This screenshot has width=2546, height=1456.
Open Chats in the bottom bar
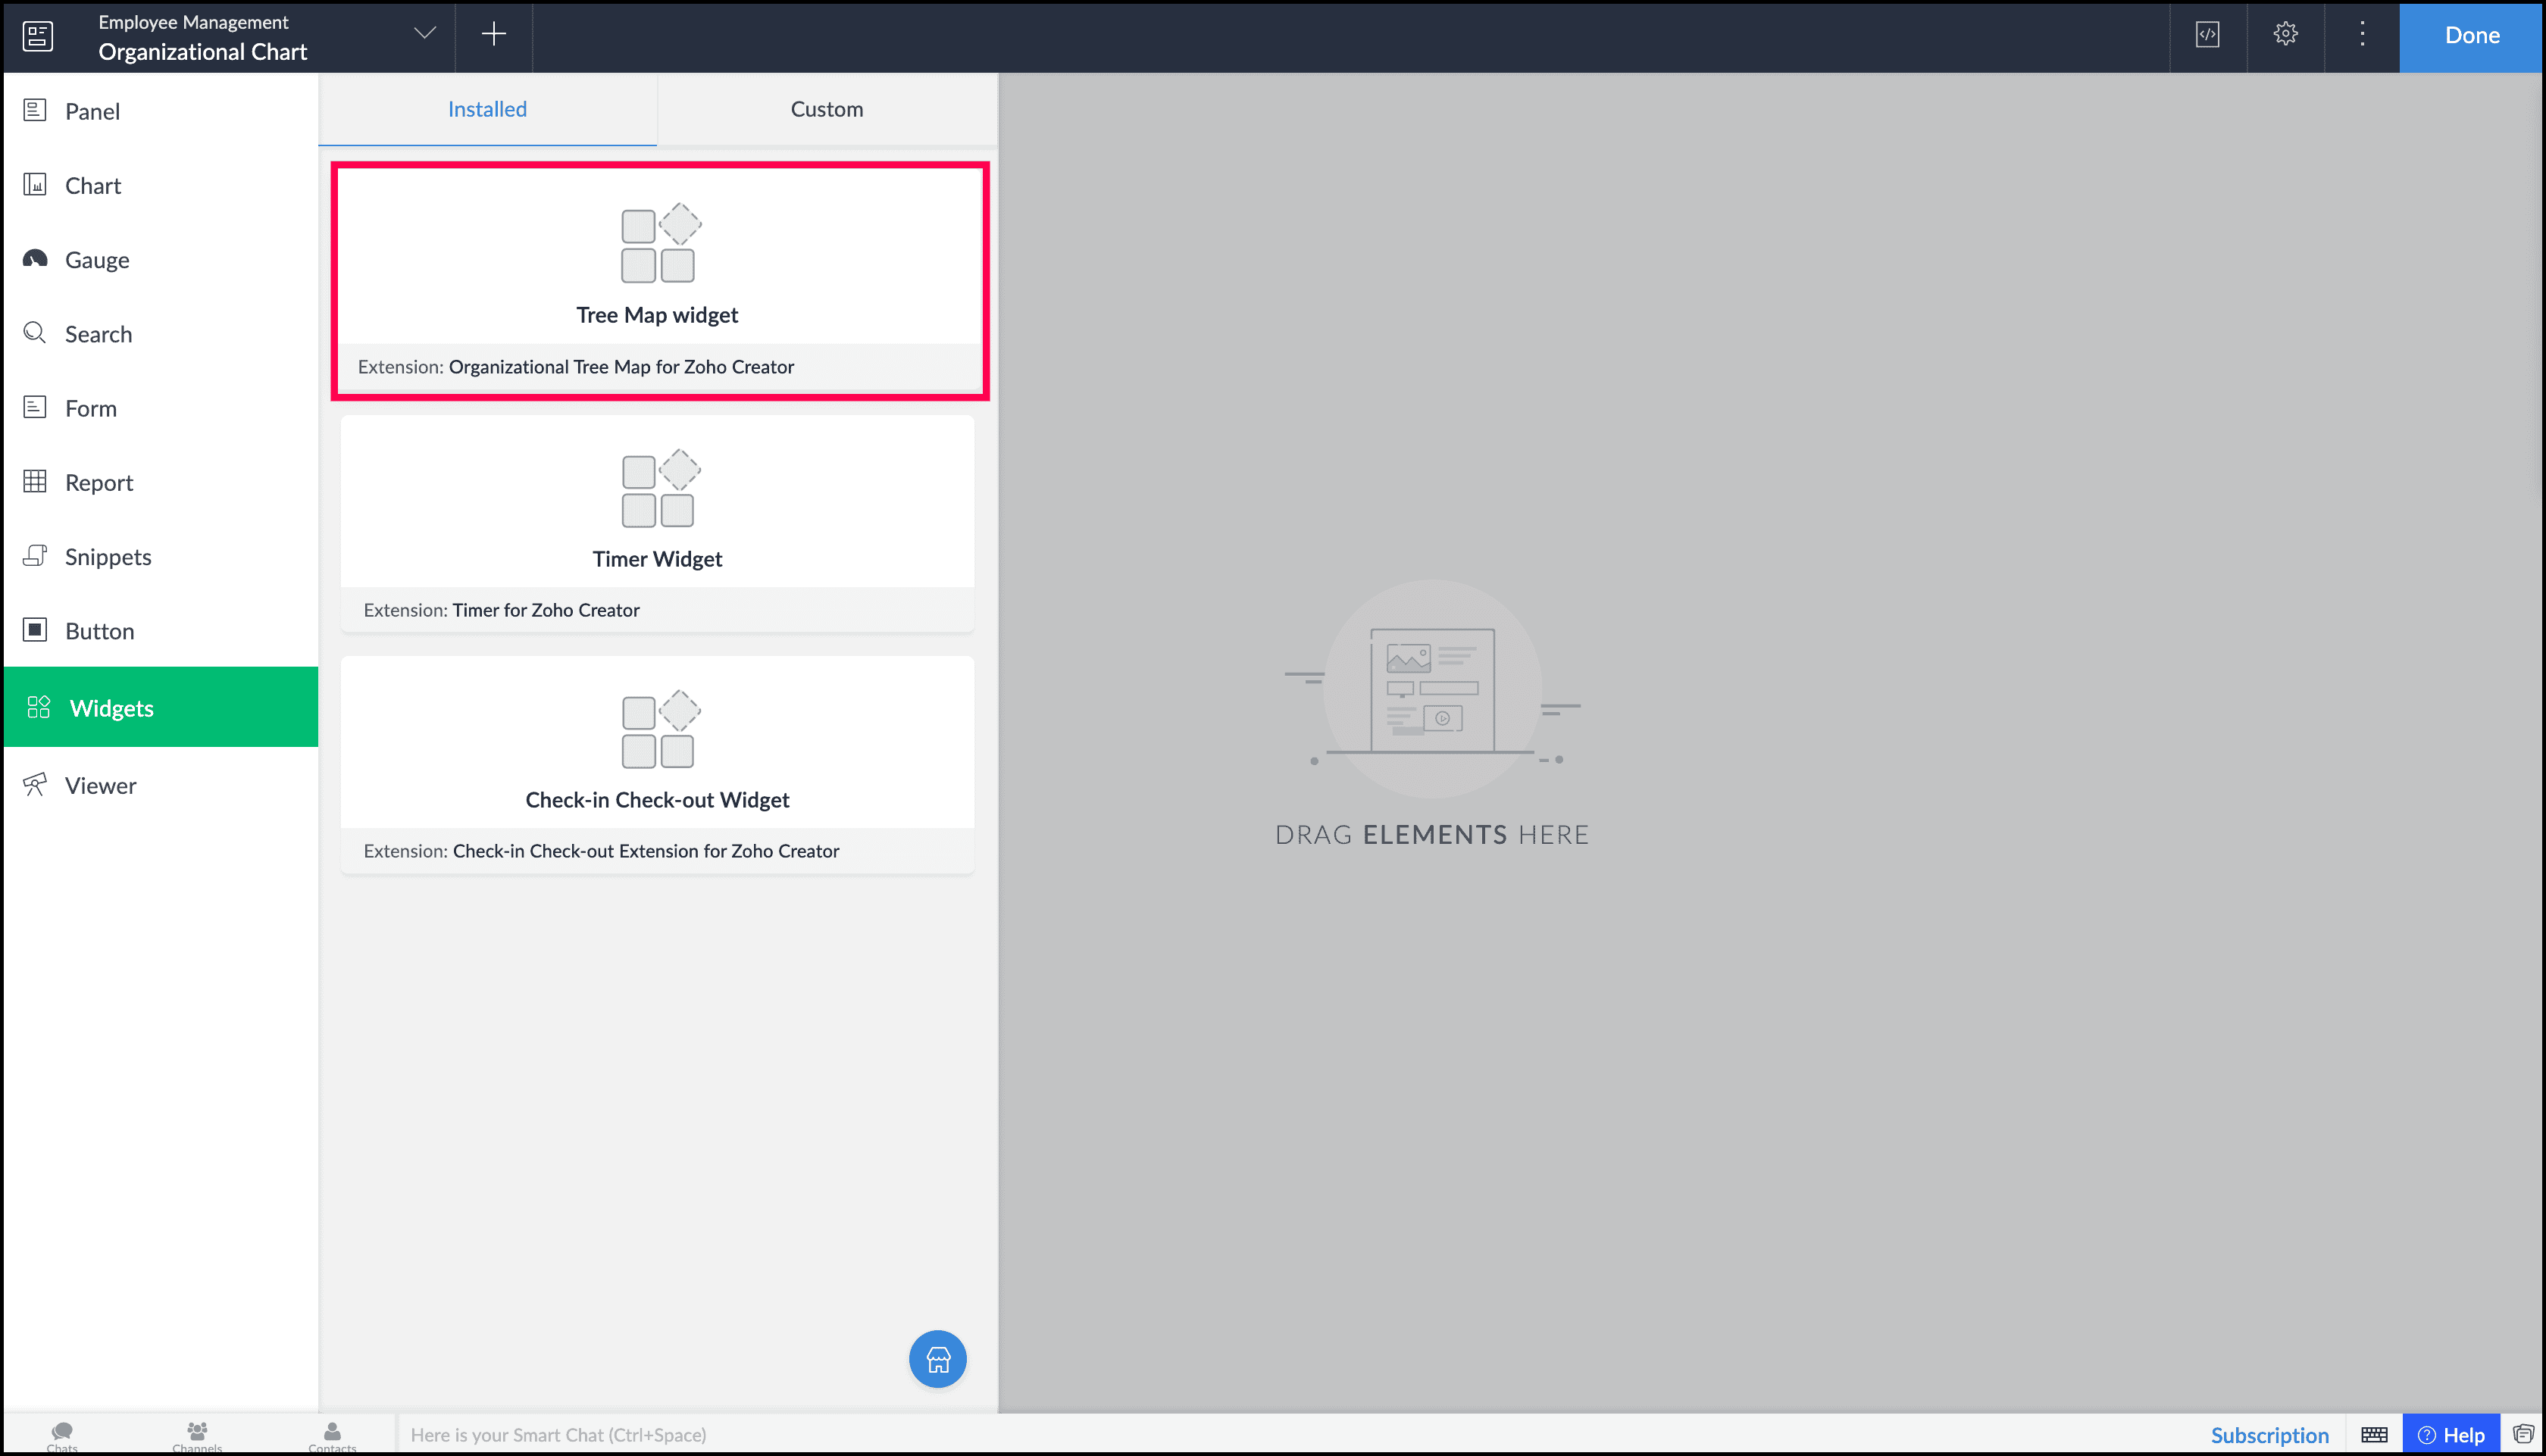(x=62, y=1435)
